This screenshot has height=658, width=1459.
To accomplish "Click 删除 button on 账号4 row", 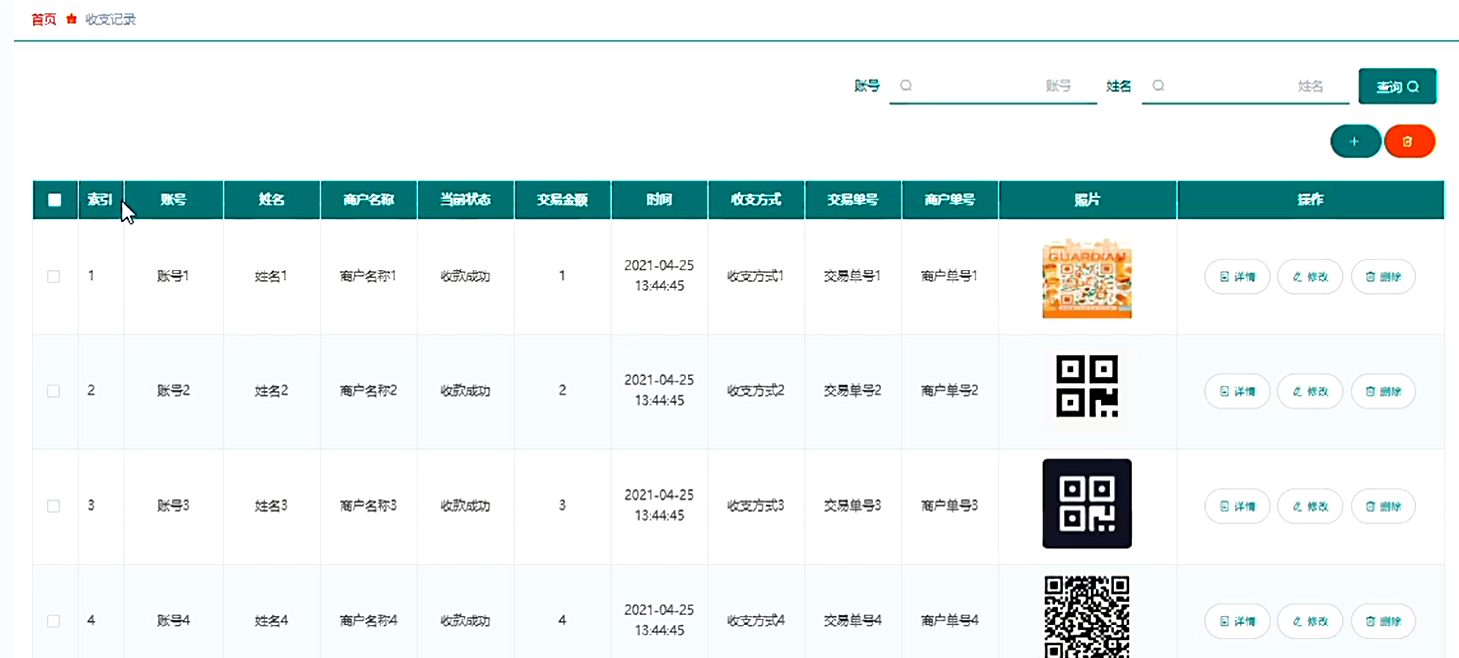I will pyautogui.click(x=1382, y=621).
